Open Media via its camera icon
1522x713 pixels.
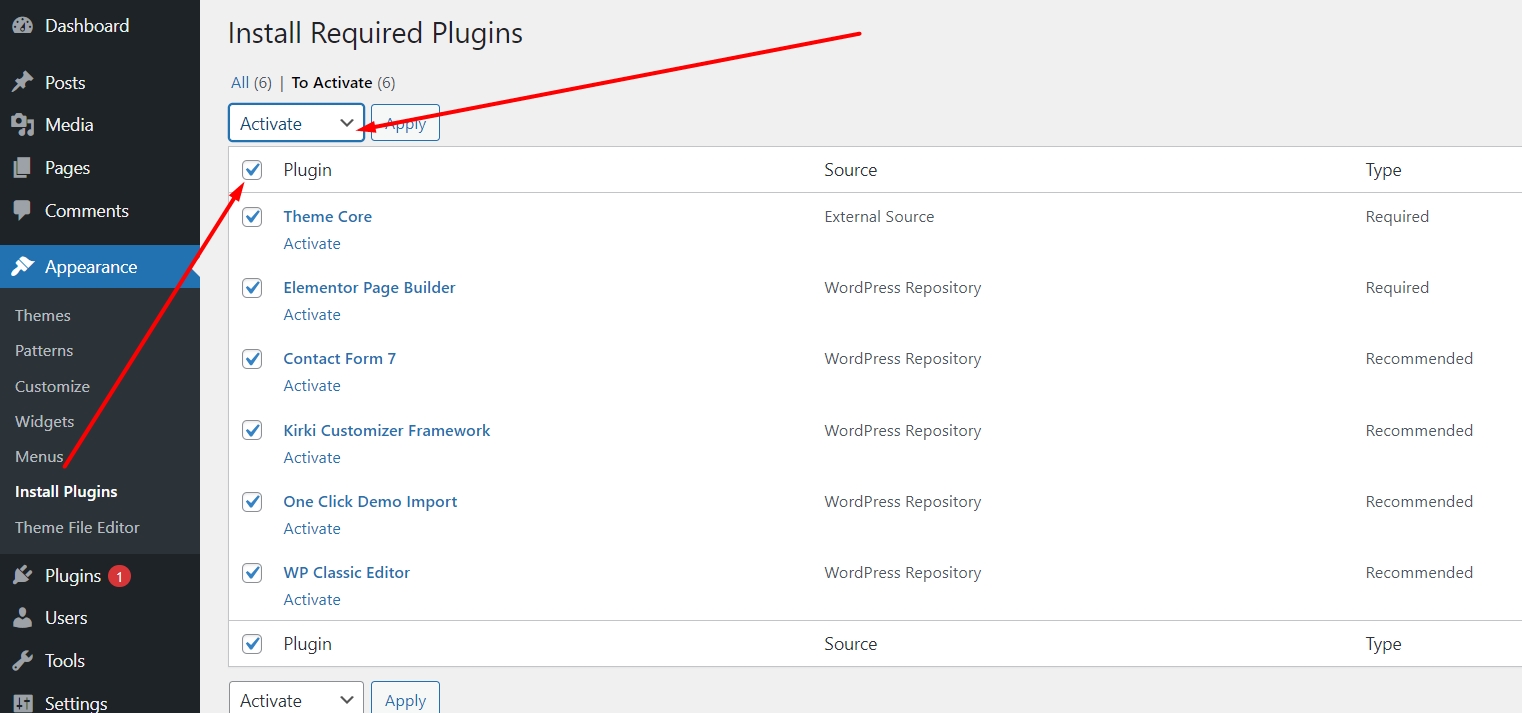click(22, 125)
